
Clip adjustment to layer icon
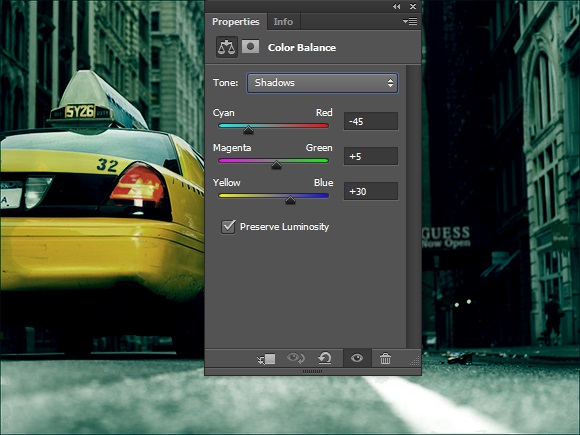pyautogui.click(x=266, y=358)
